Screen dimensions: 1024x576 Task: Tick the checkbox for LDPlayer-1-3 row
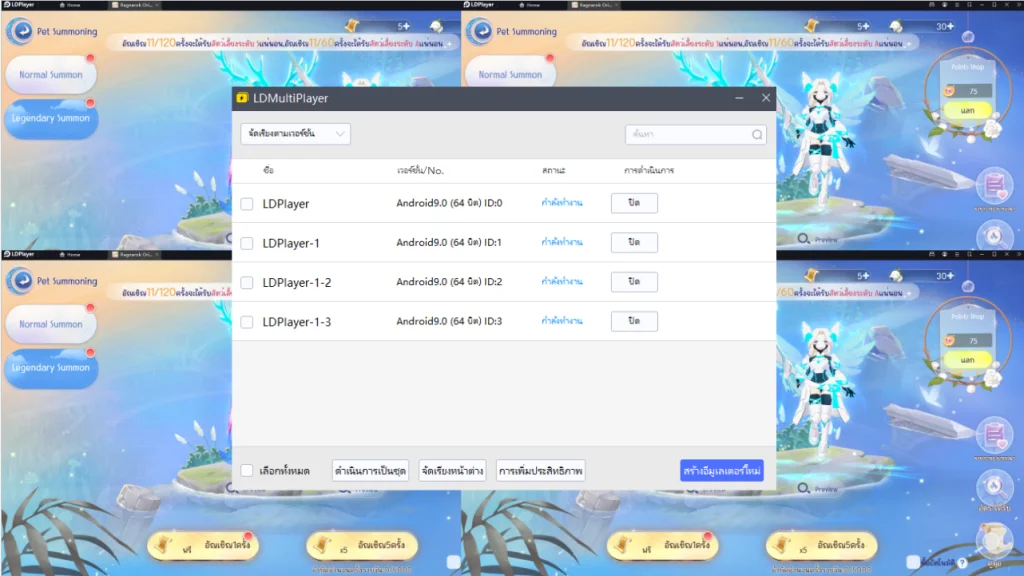click(247, 322)
